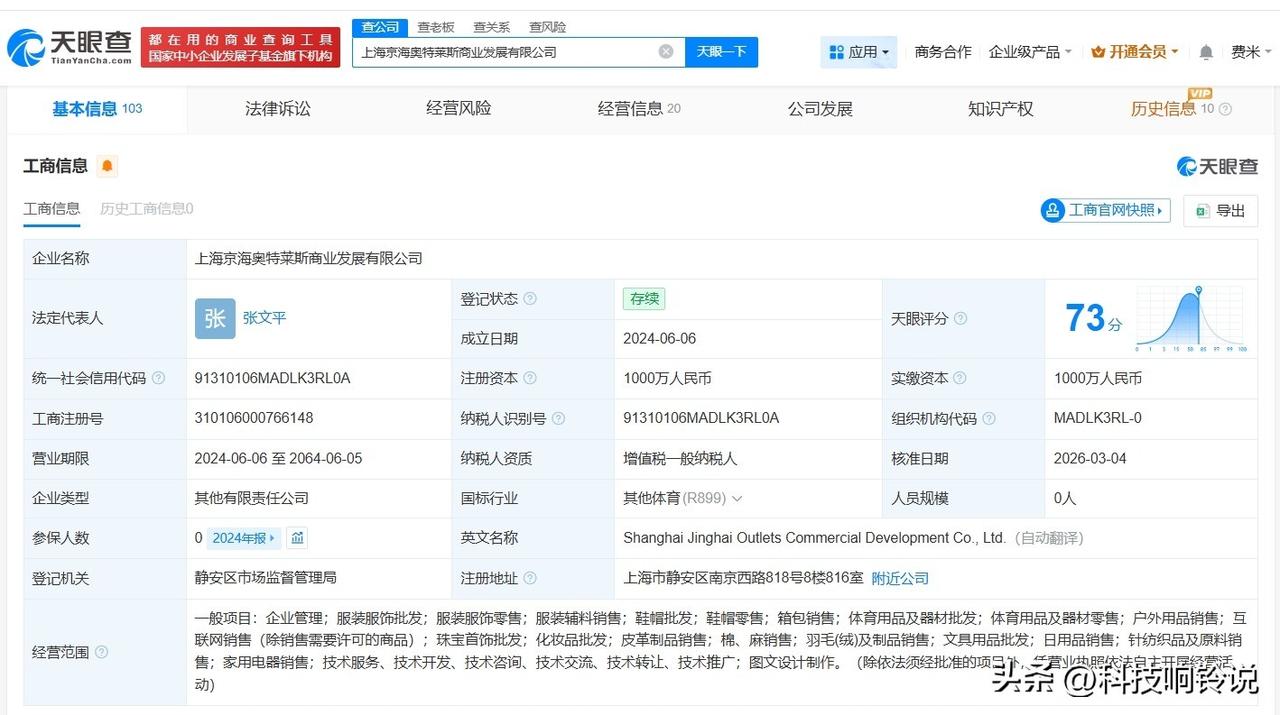Open the 2024年报 report selector

pyautogui.click(x=243, y=538)
